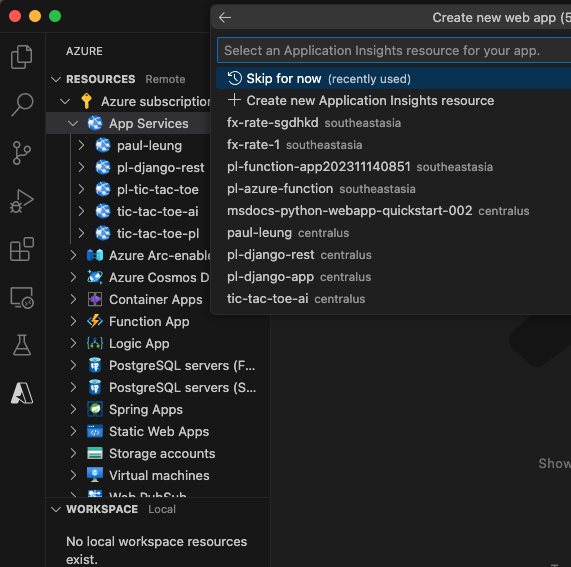The height and width of the screenshot is (567, 571).
Task: Collapse the WORKSPACE section
Action: [56, 509]
